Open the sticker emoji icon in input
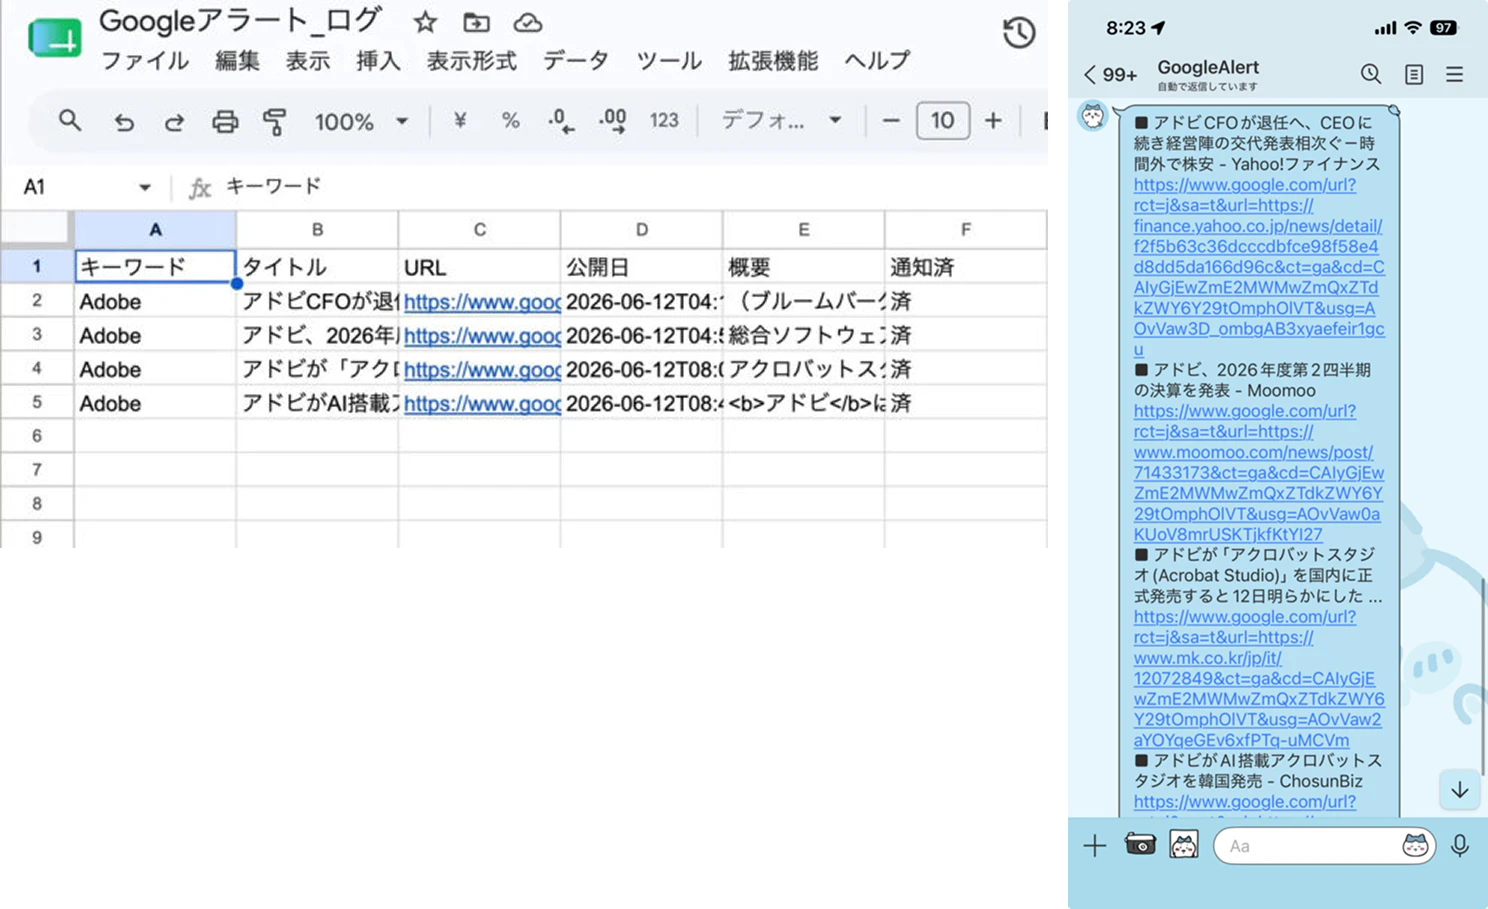 [x=1415, y=846]
